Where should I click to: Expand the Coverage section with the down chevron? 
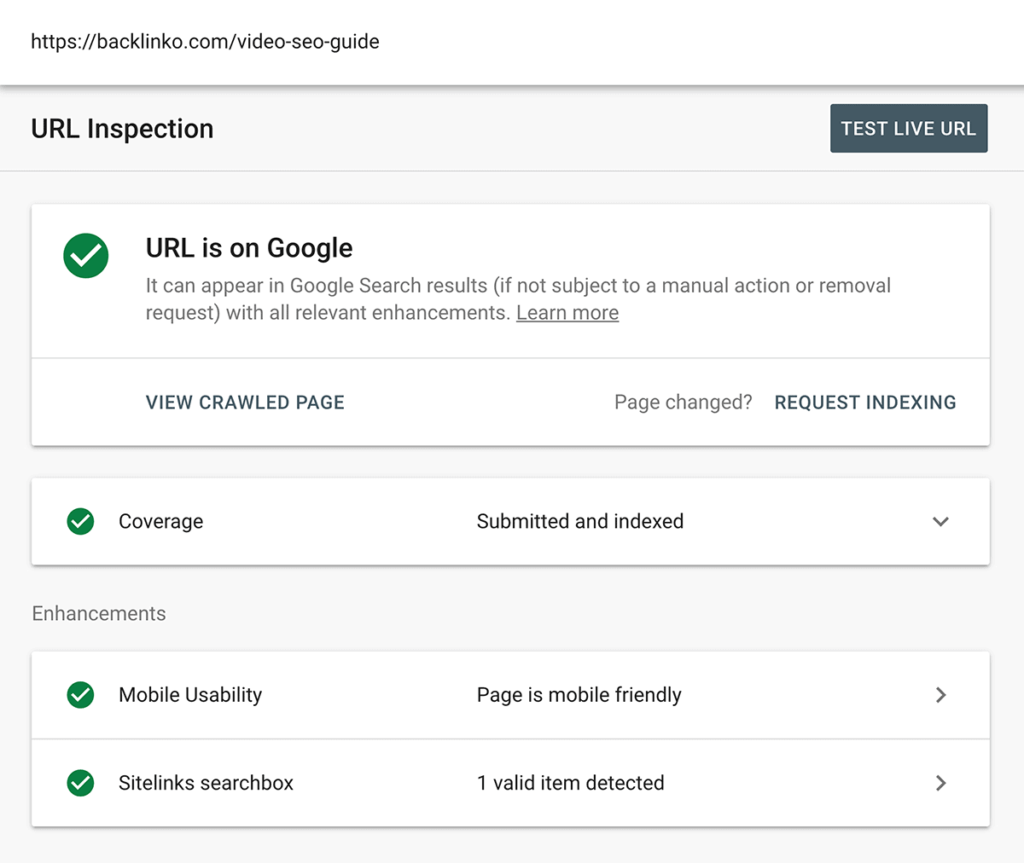pyautogui.click(x=940, y=521)
